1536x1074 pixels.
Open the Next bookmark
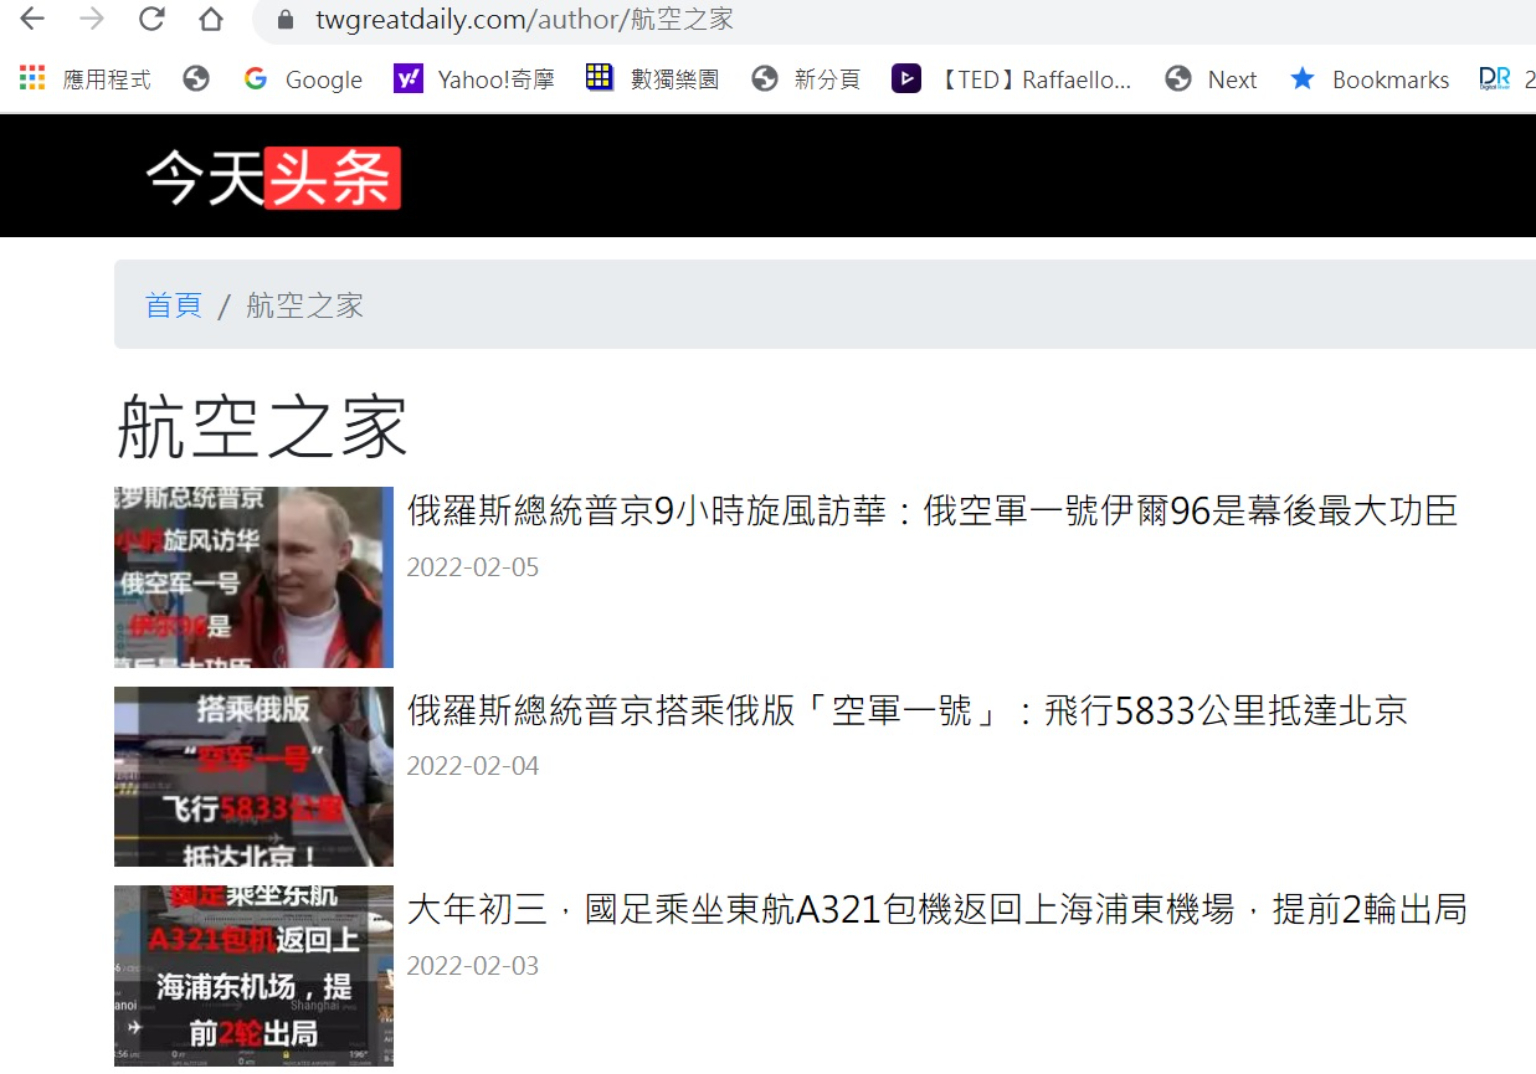pos(1211,79)
